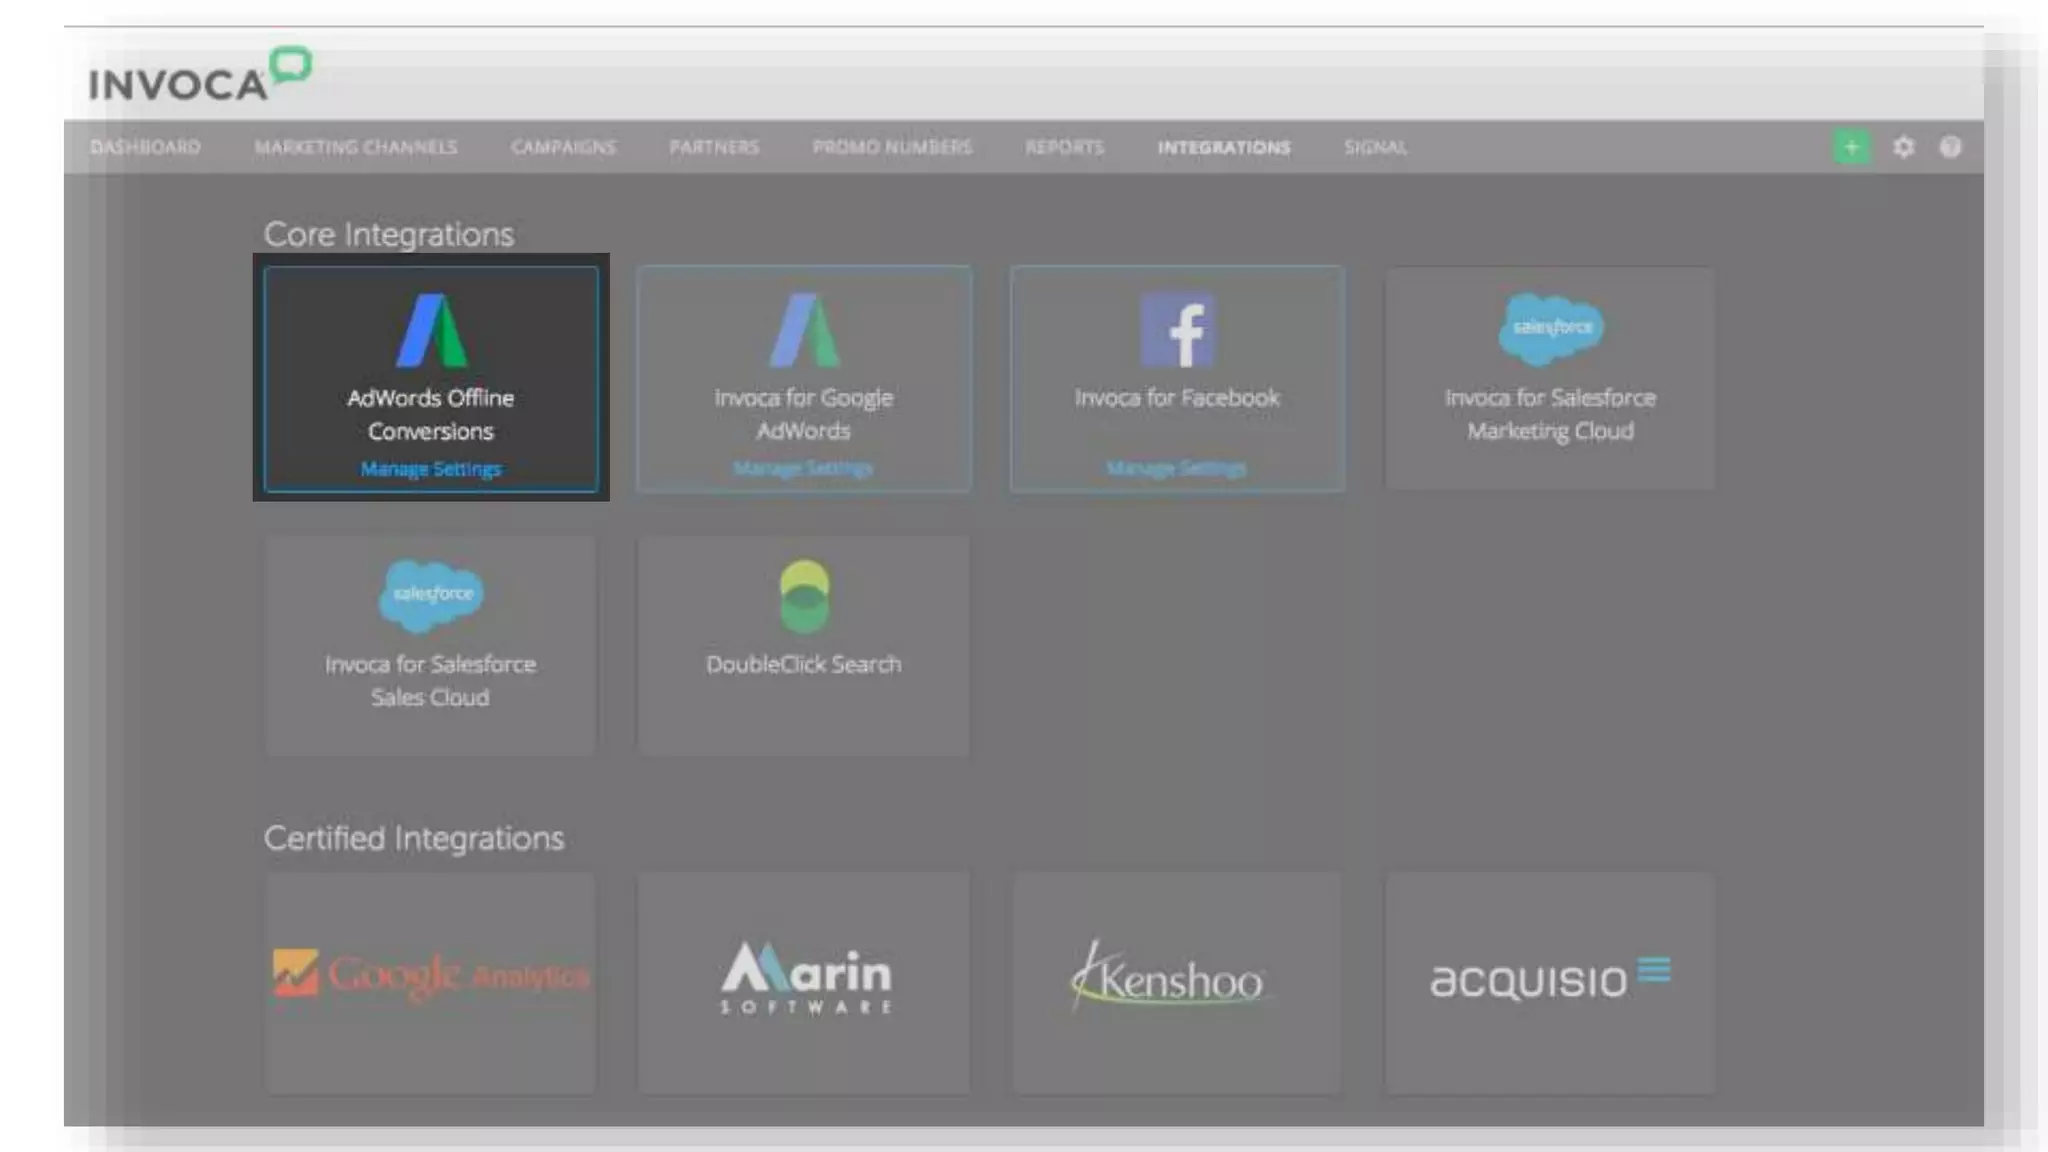Click the help question mark icon

tap(1950, 147)
